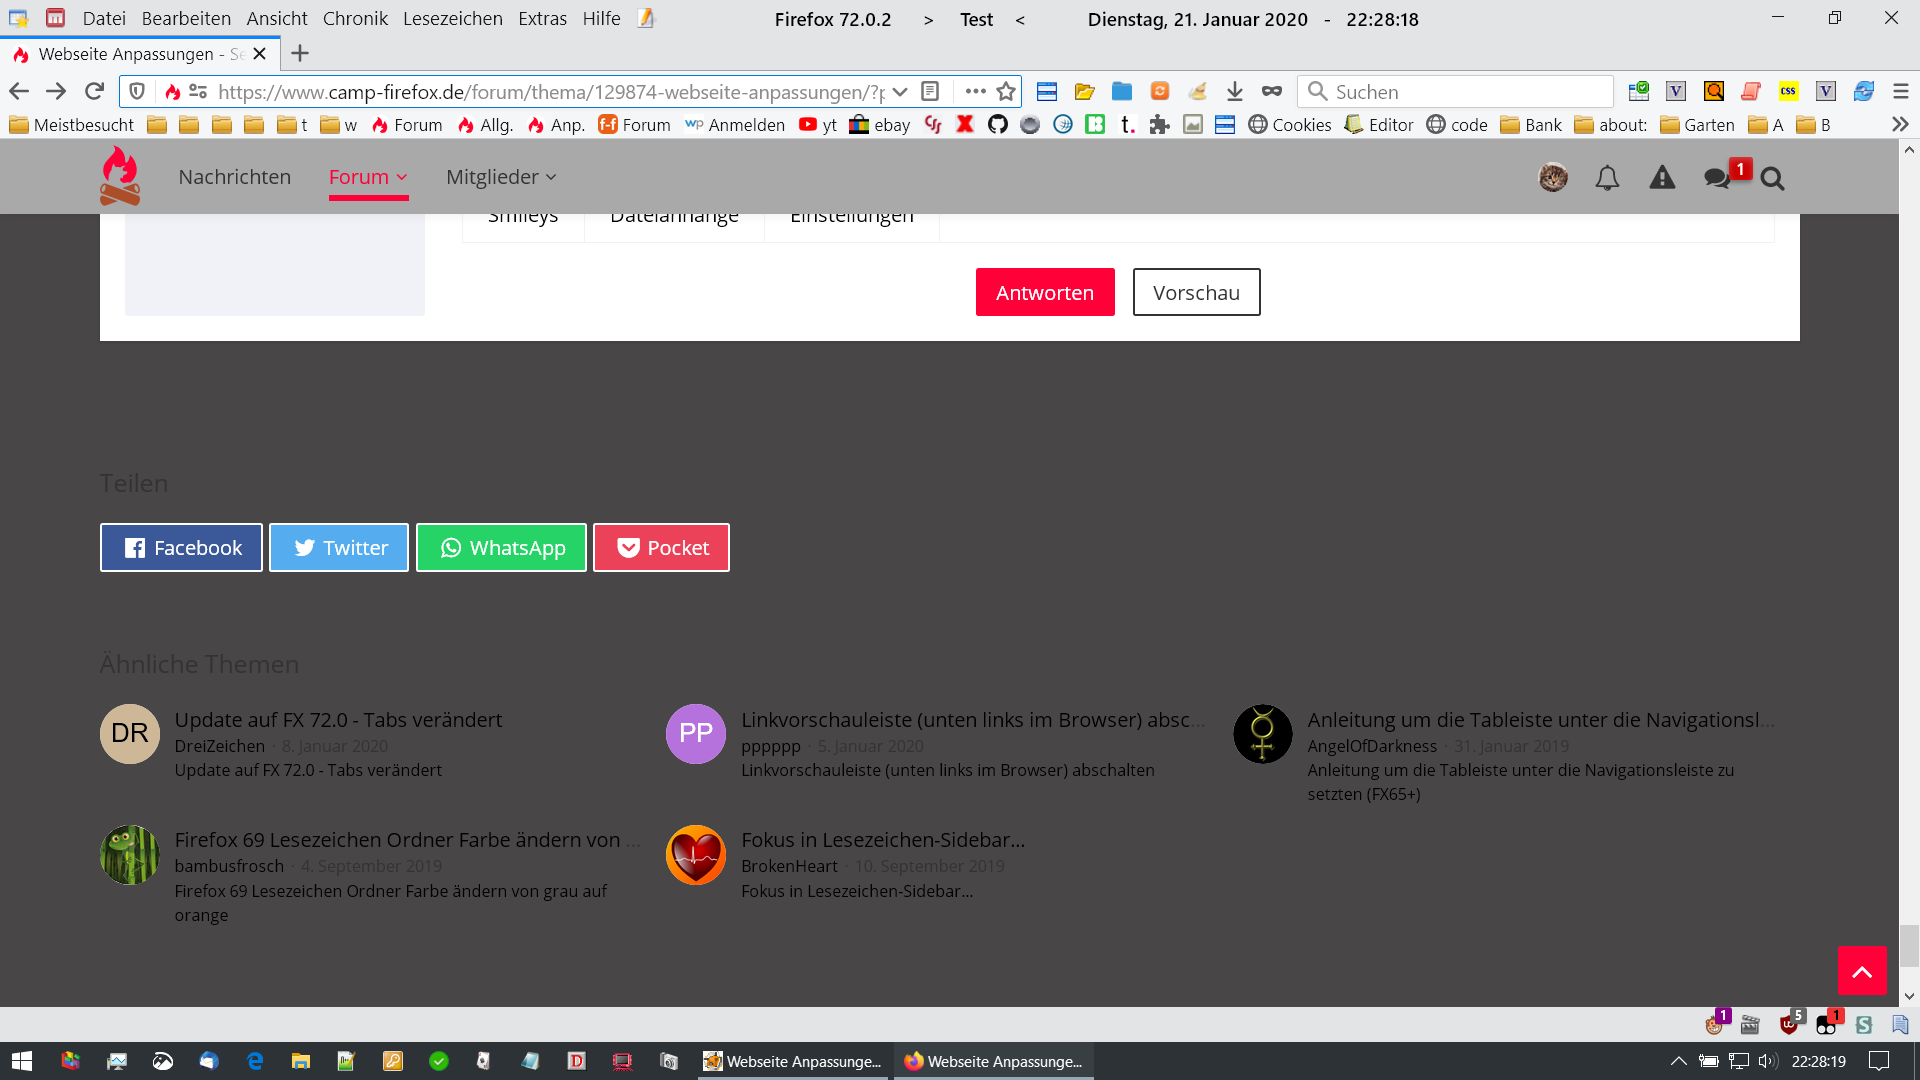Open conversations icon with red badge
The image size is (1920, 1080).
1718,178
